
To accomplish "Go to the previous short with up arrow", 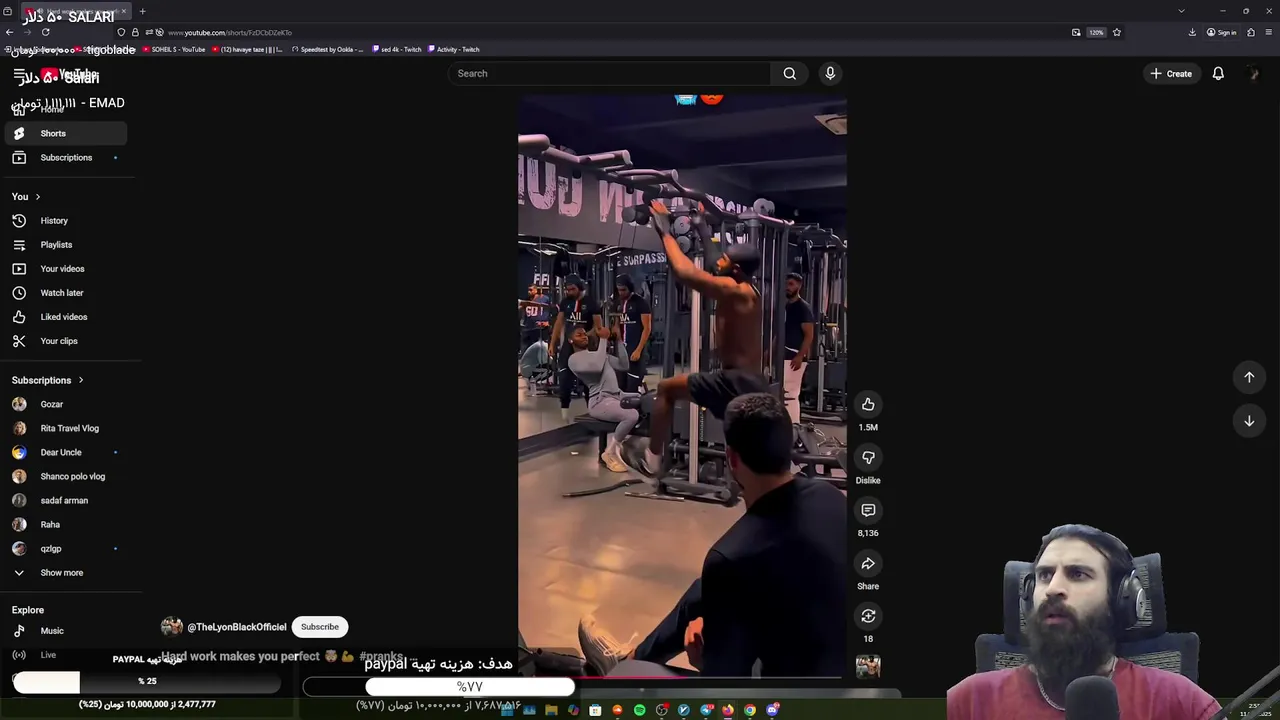I will tap(1249, 377).
